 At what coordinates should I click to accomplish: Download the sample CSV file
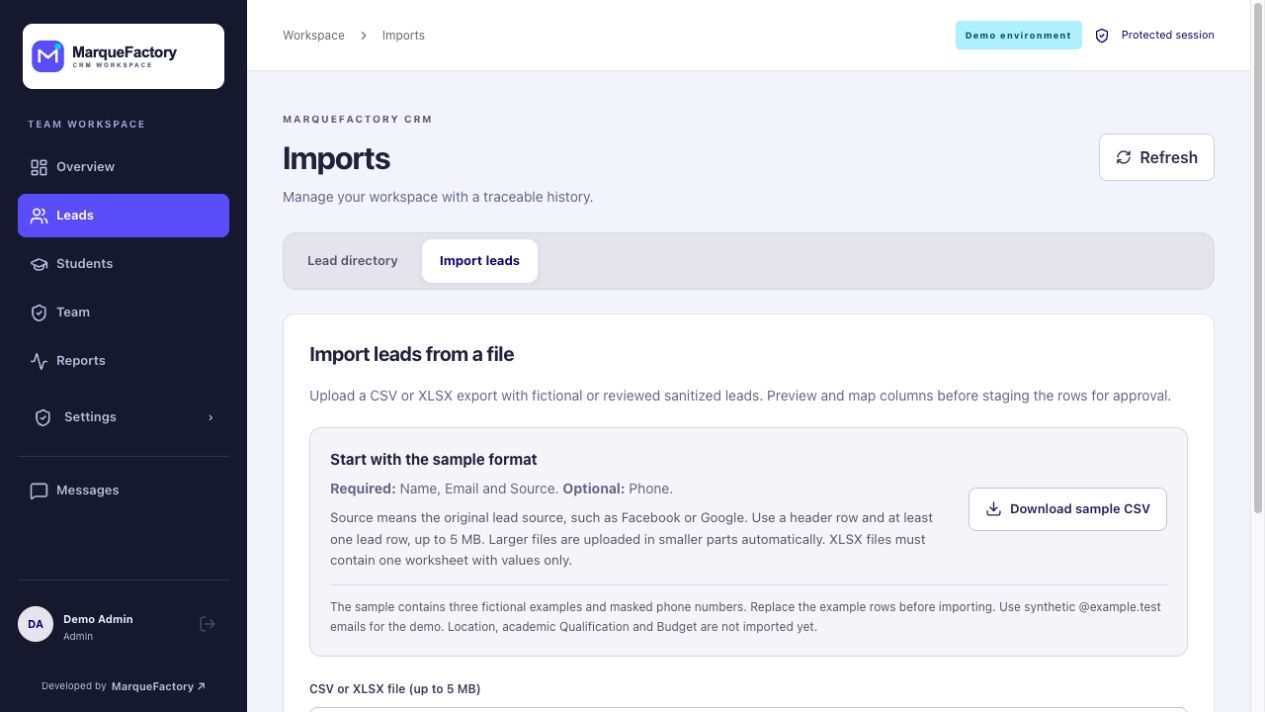(1067, 509)
